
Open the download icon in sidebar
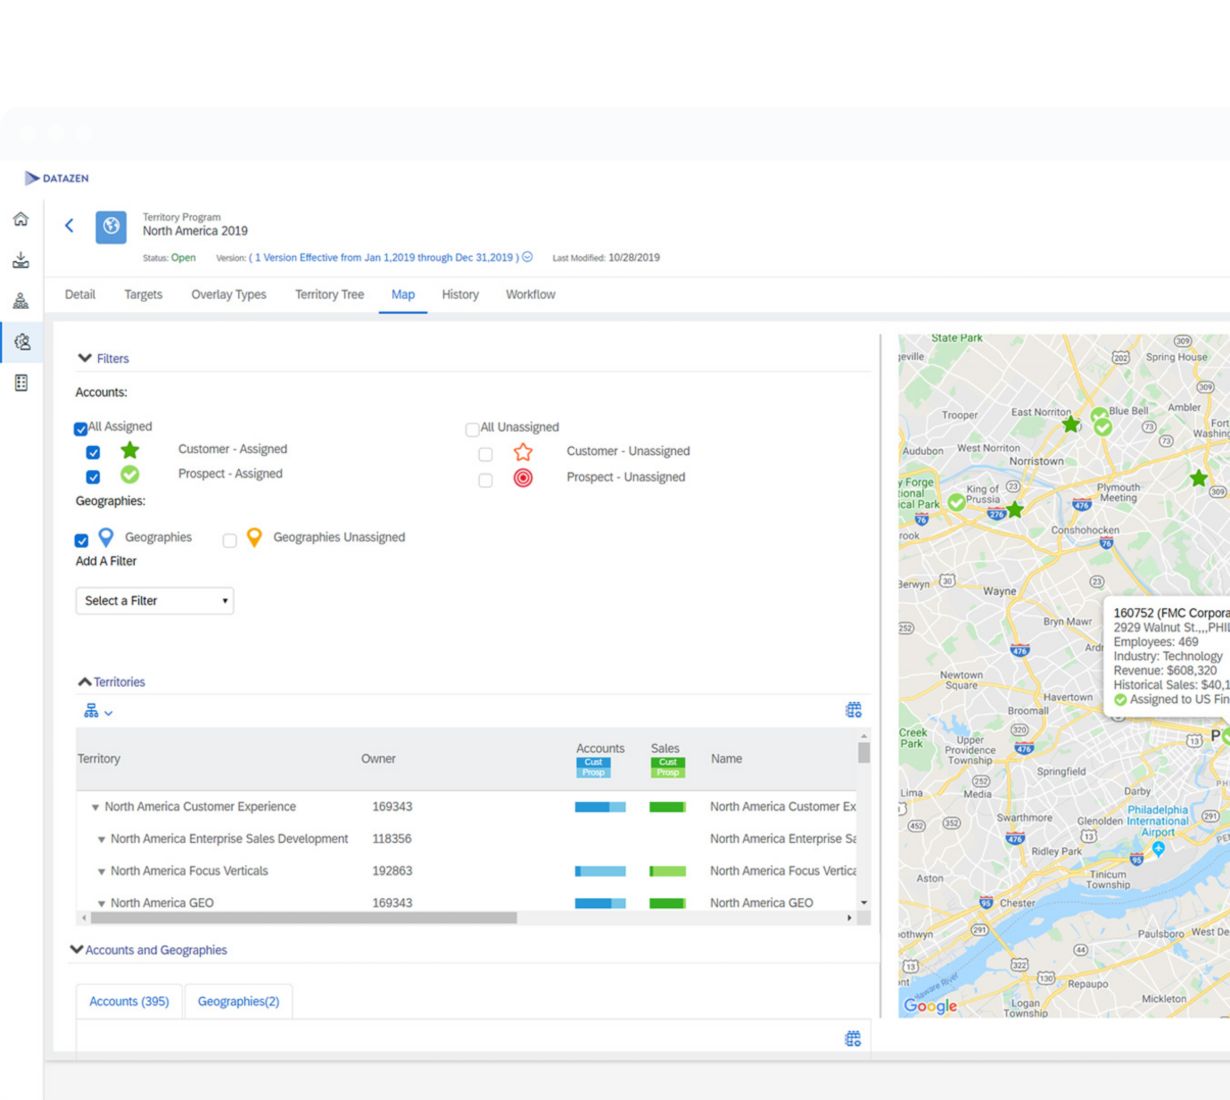tap(20, 260)
